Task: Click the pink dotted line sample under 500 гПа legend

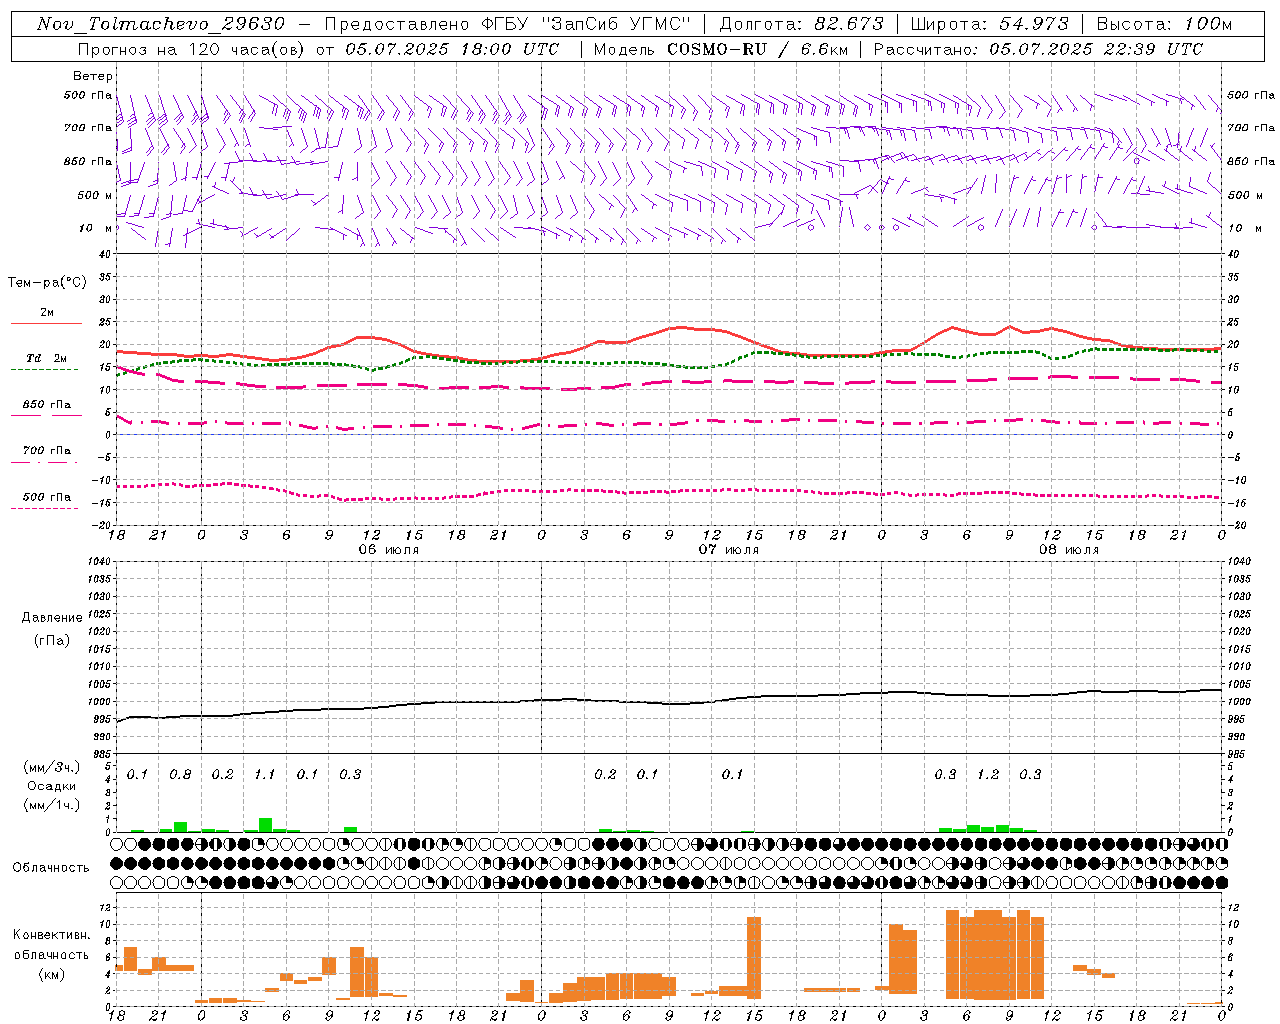Action: (x=44, y=508)
